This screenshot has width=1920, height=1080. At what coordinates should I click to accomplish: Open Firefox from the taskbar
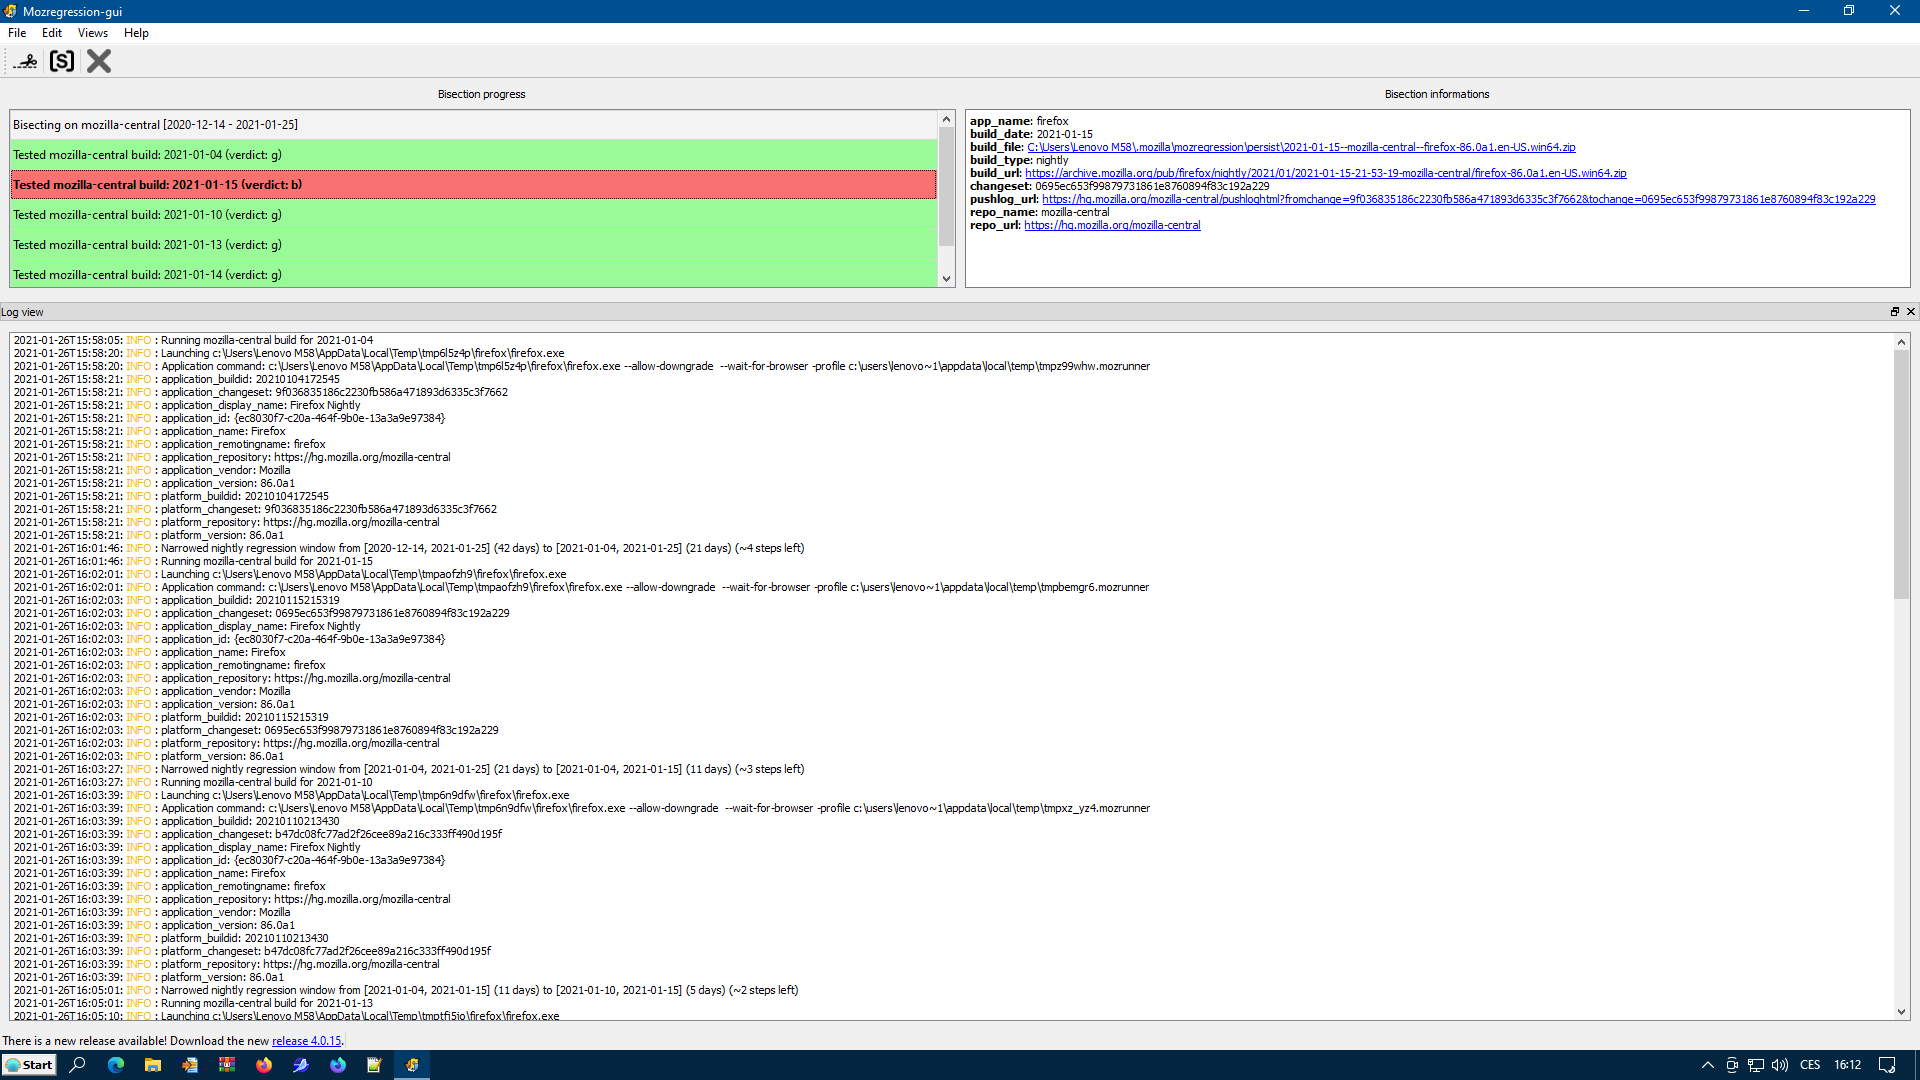(x=264, y=1065)
